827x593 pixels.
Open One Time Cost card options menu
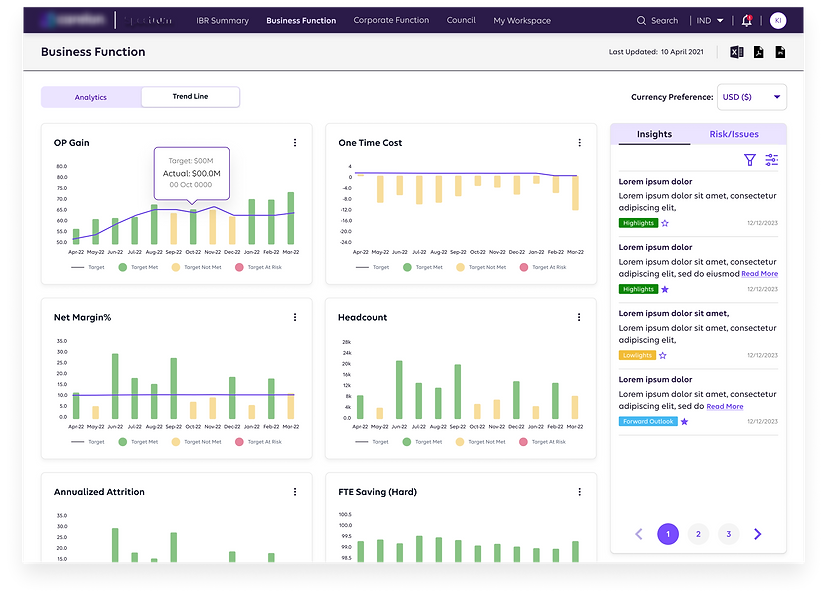580,142
